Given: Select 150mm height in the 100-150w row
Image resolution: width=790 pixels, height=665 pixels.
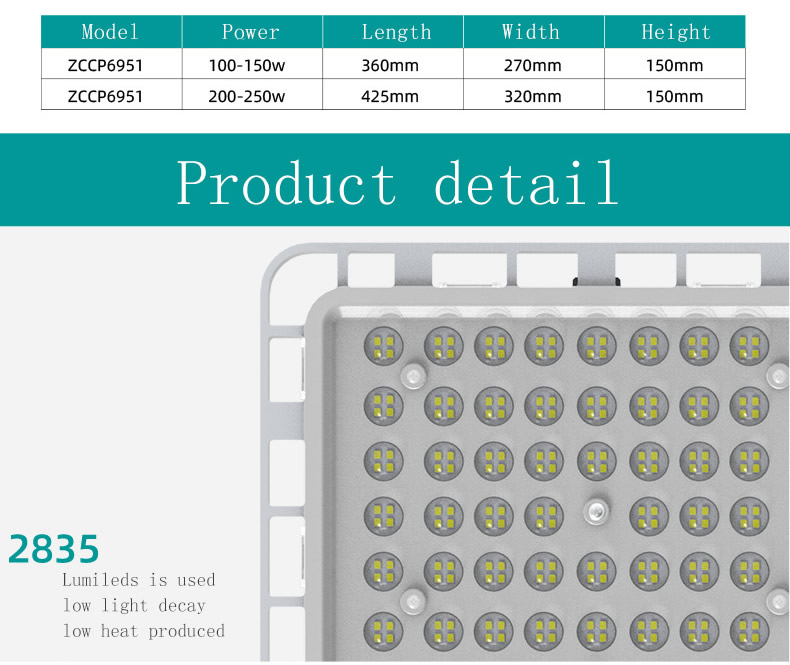Looking at the screenshot, I should coord(675,65).
